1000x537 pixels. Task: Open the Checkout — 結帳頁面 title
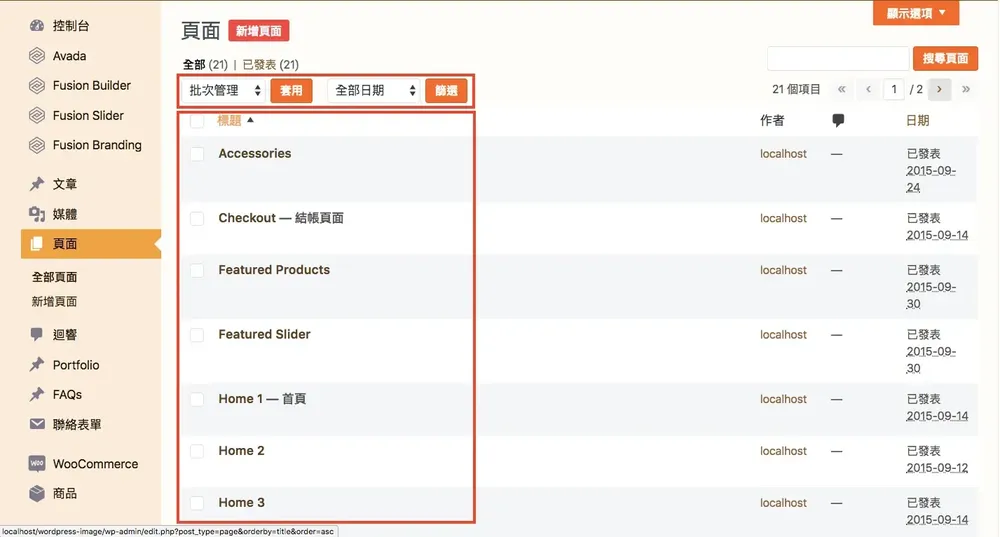pyautogui.click(x=281, y=218)
